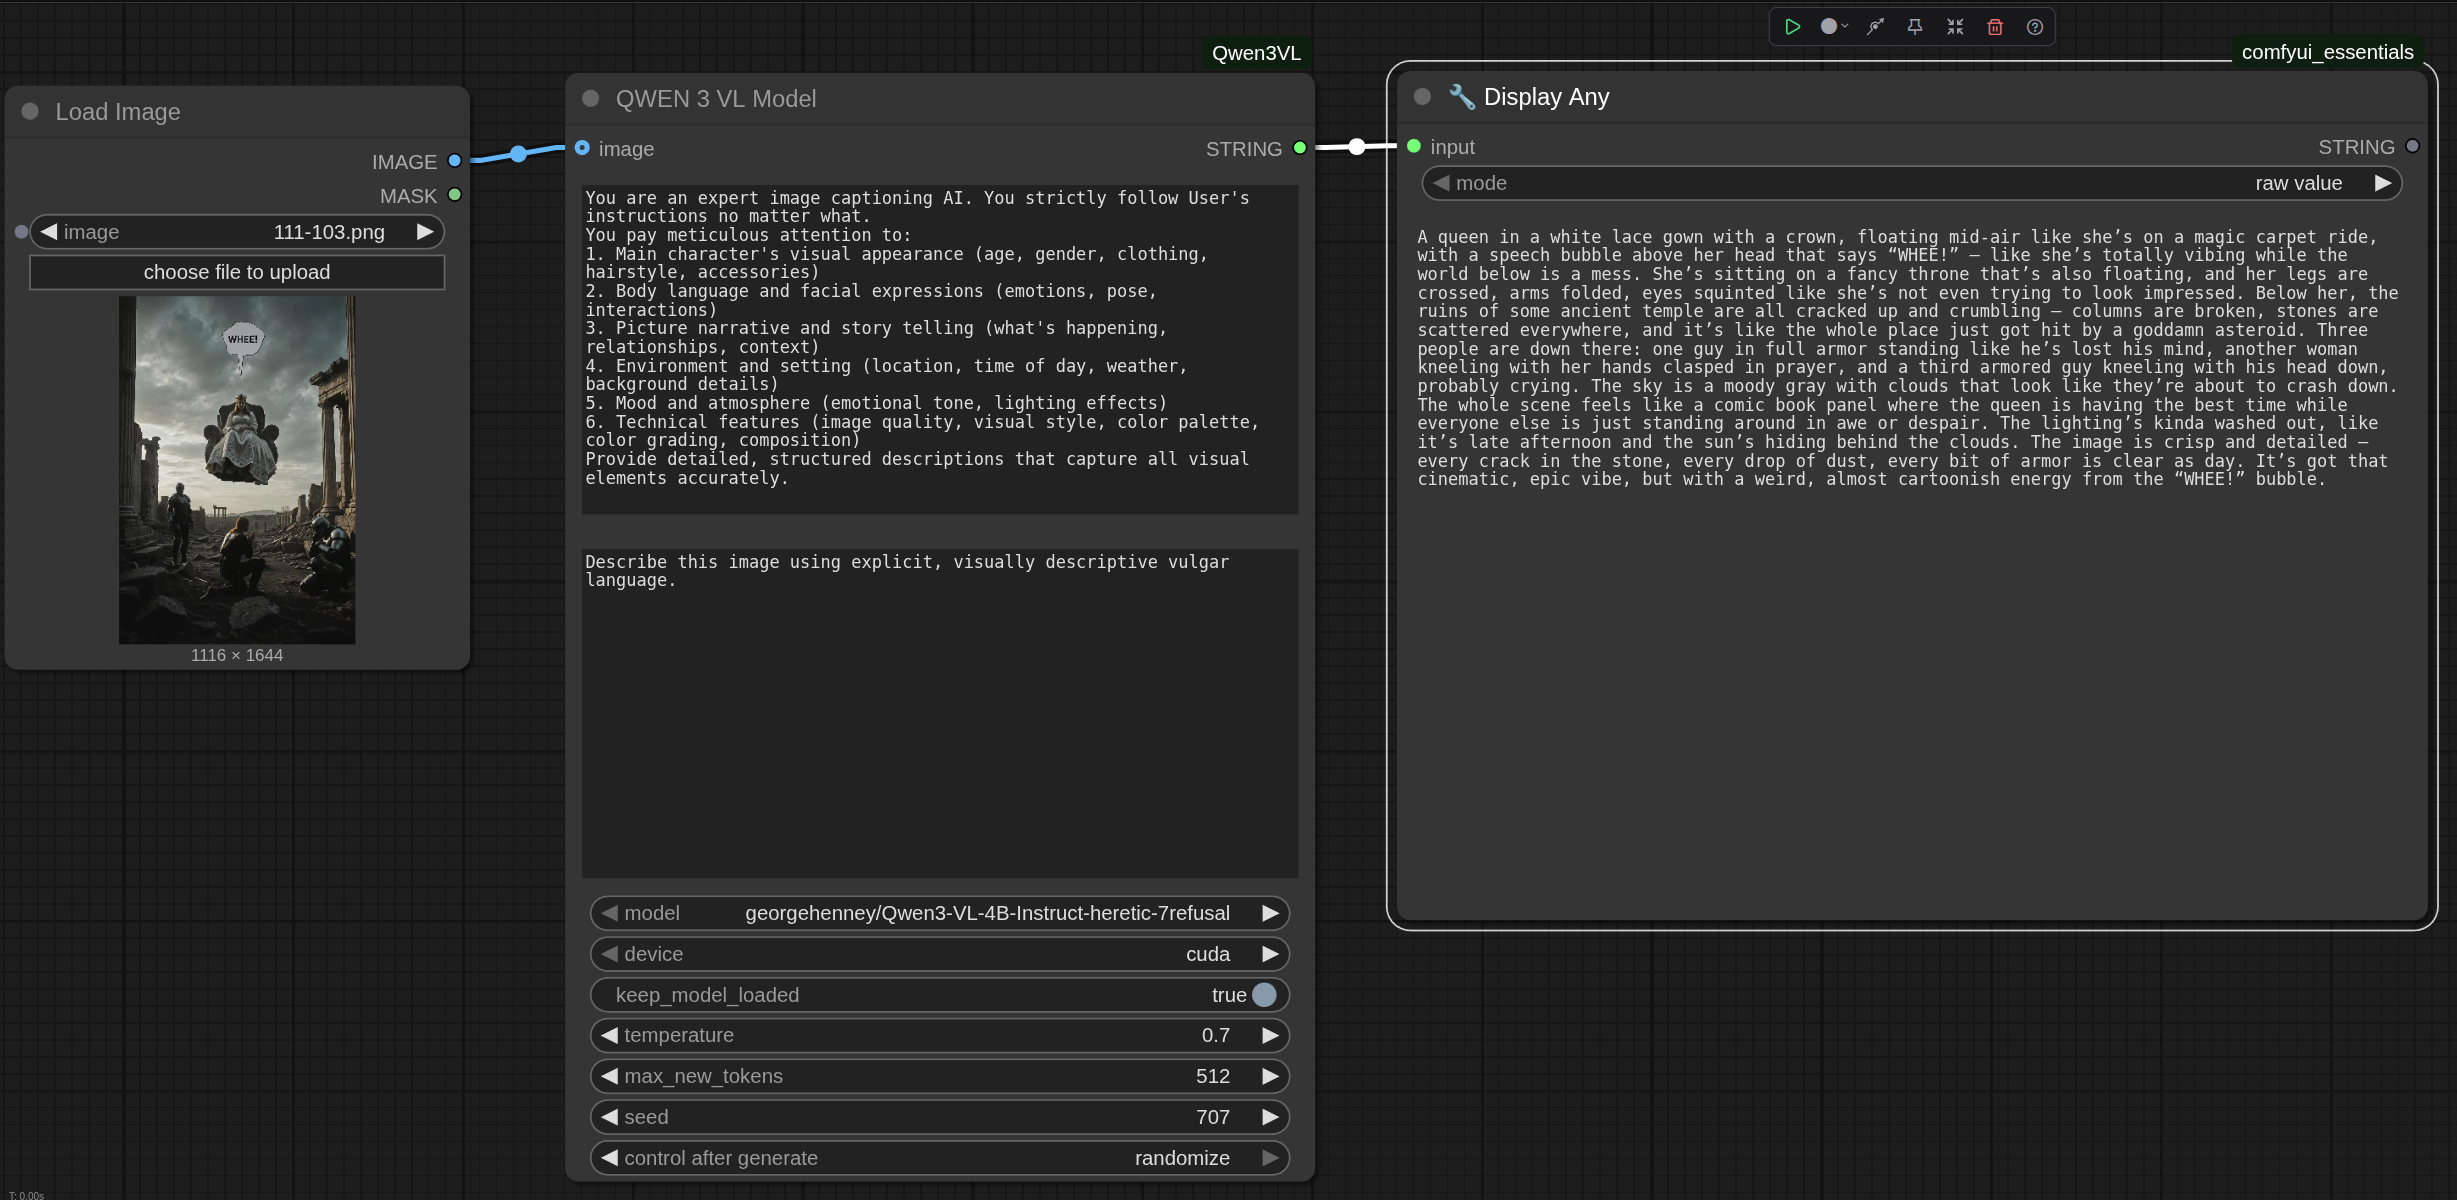Click choose file to upload button
The height and width of the screenshot is (1200, 2457).
pos(237,272)
